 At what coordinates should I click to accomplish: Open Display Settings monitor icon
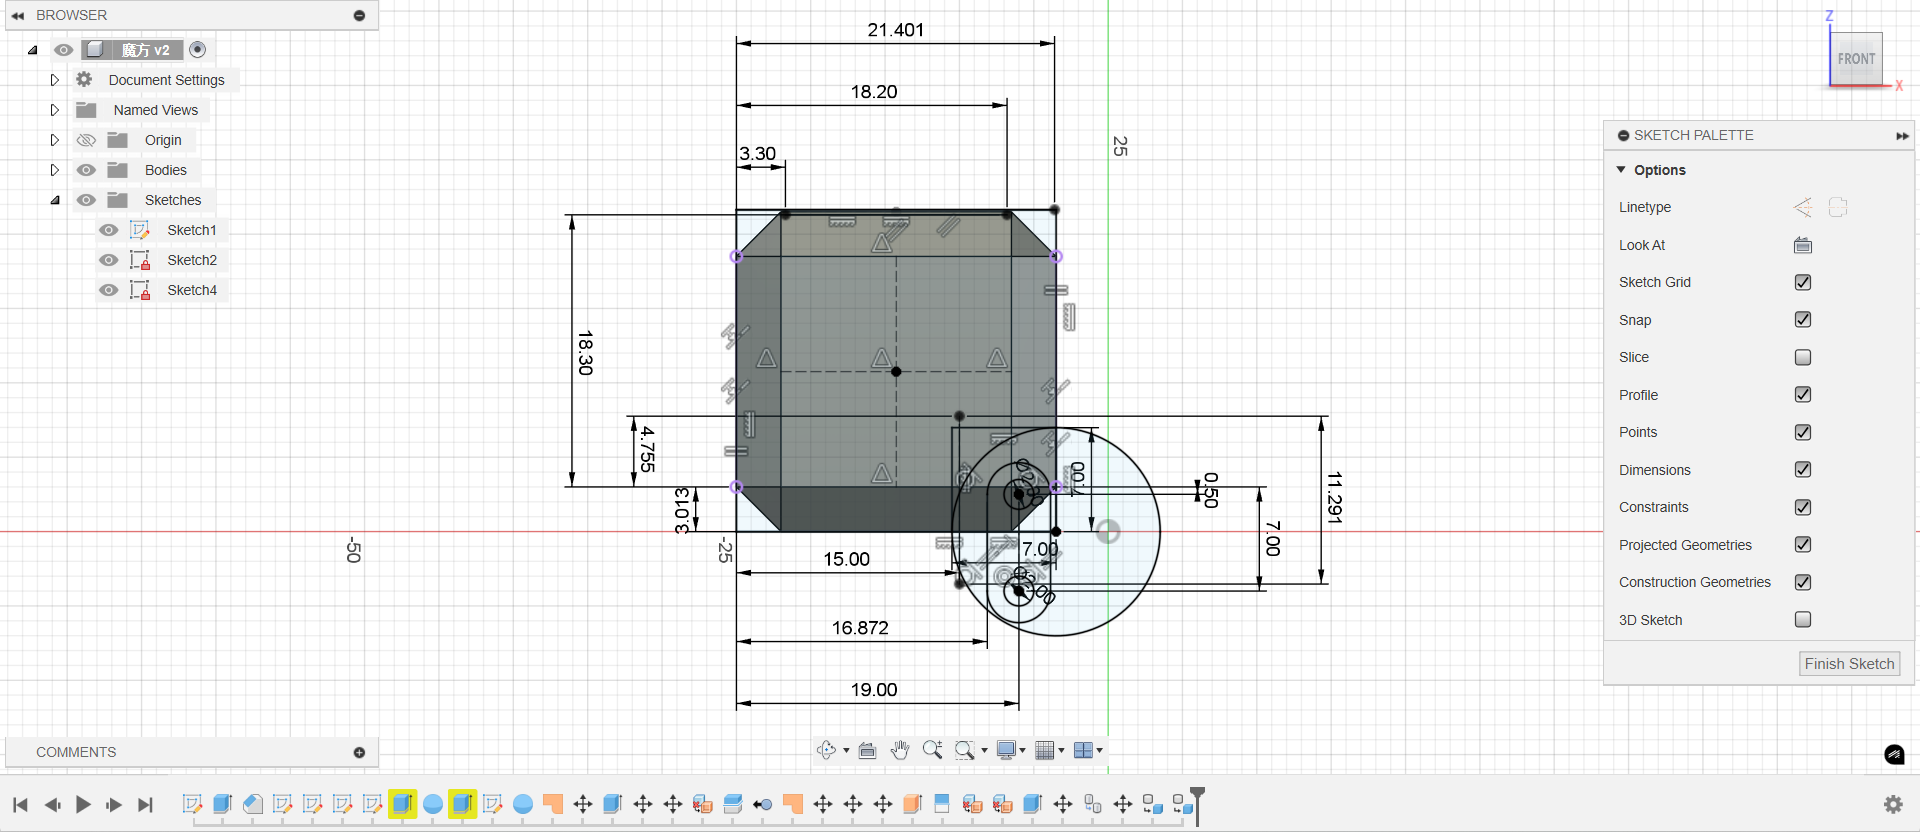click(1006, 750)
